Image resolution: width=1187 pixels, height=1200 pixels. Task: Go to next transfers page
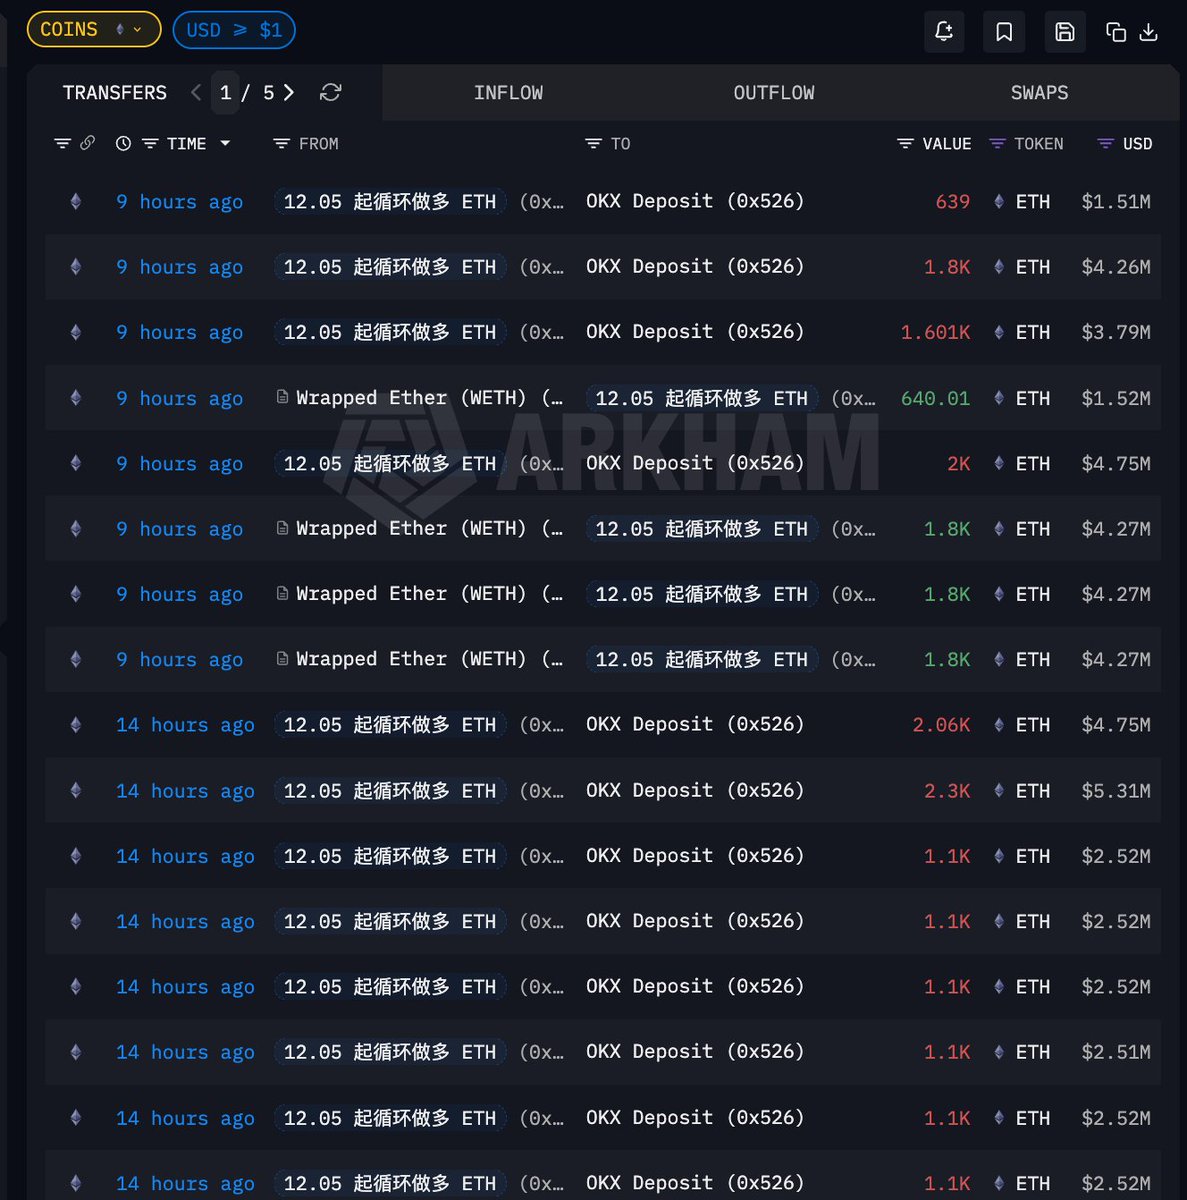(x=289, y=93)
